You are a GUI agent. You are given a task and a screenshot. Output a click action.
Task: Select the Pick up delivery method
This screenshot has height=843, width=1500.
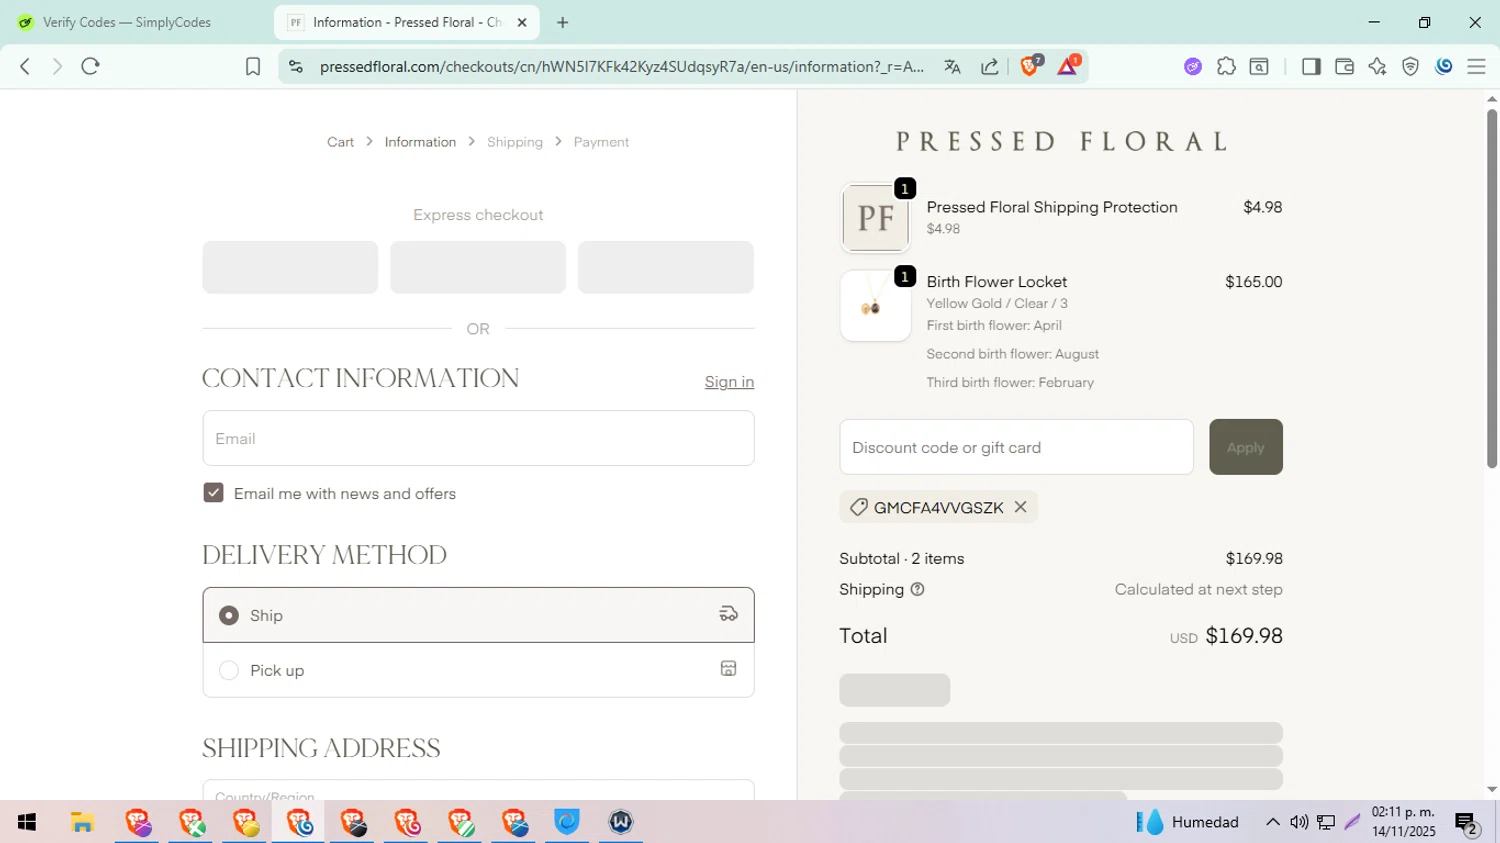(x=478, y=670)
